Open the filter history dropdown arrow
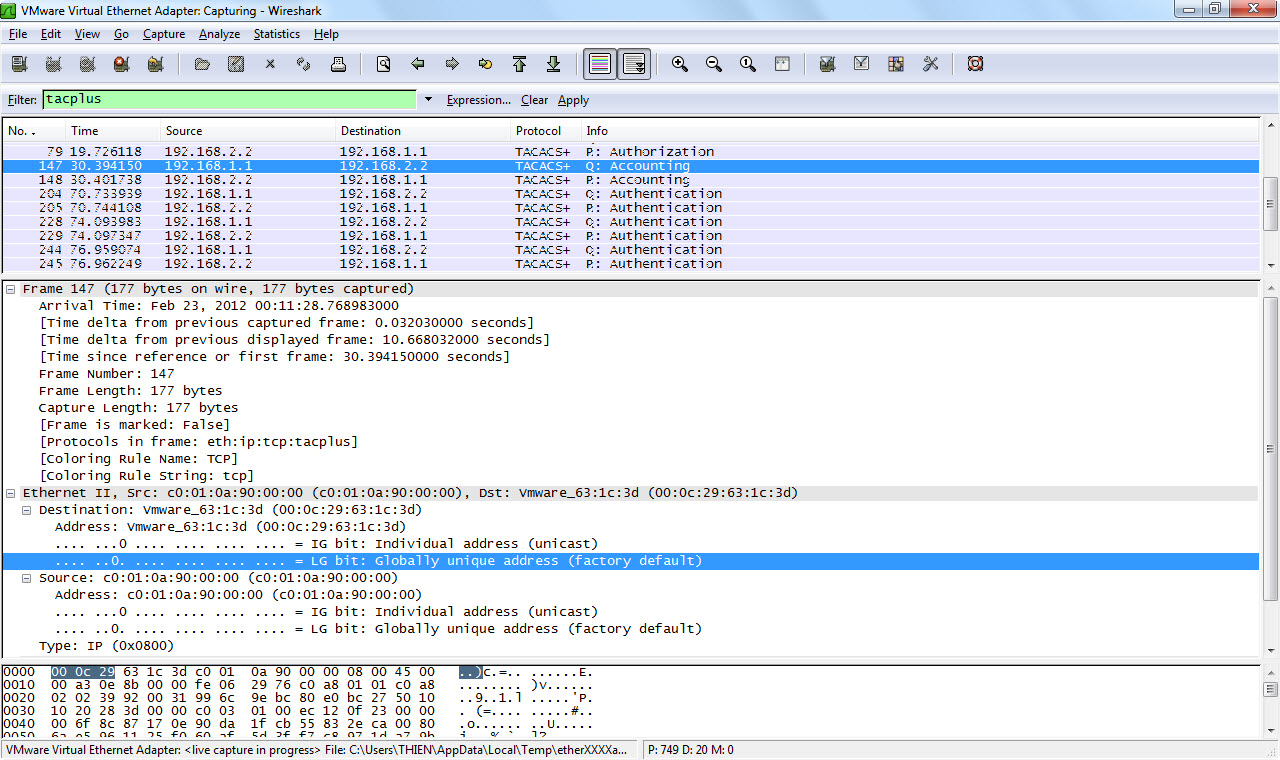The image size is (1280, 760). 428,100
